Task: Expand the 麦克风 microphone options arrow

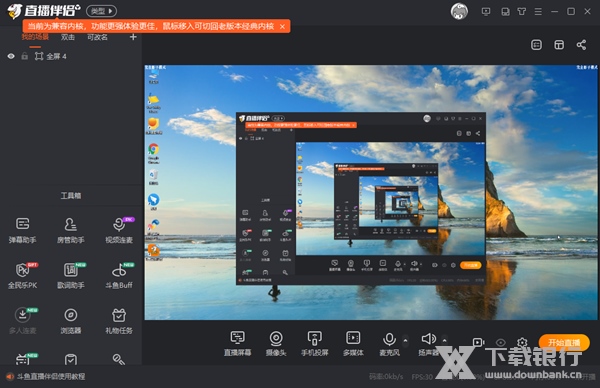Action: [x=406, y=340]
